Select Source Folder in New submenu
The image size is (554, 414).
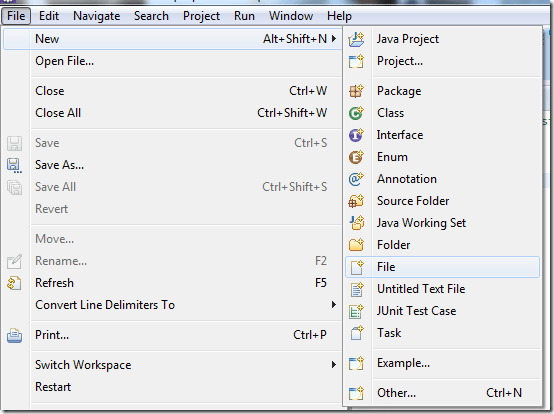(442, 201)
